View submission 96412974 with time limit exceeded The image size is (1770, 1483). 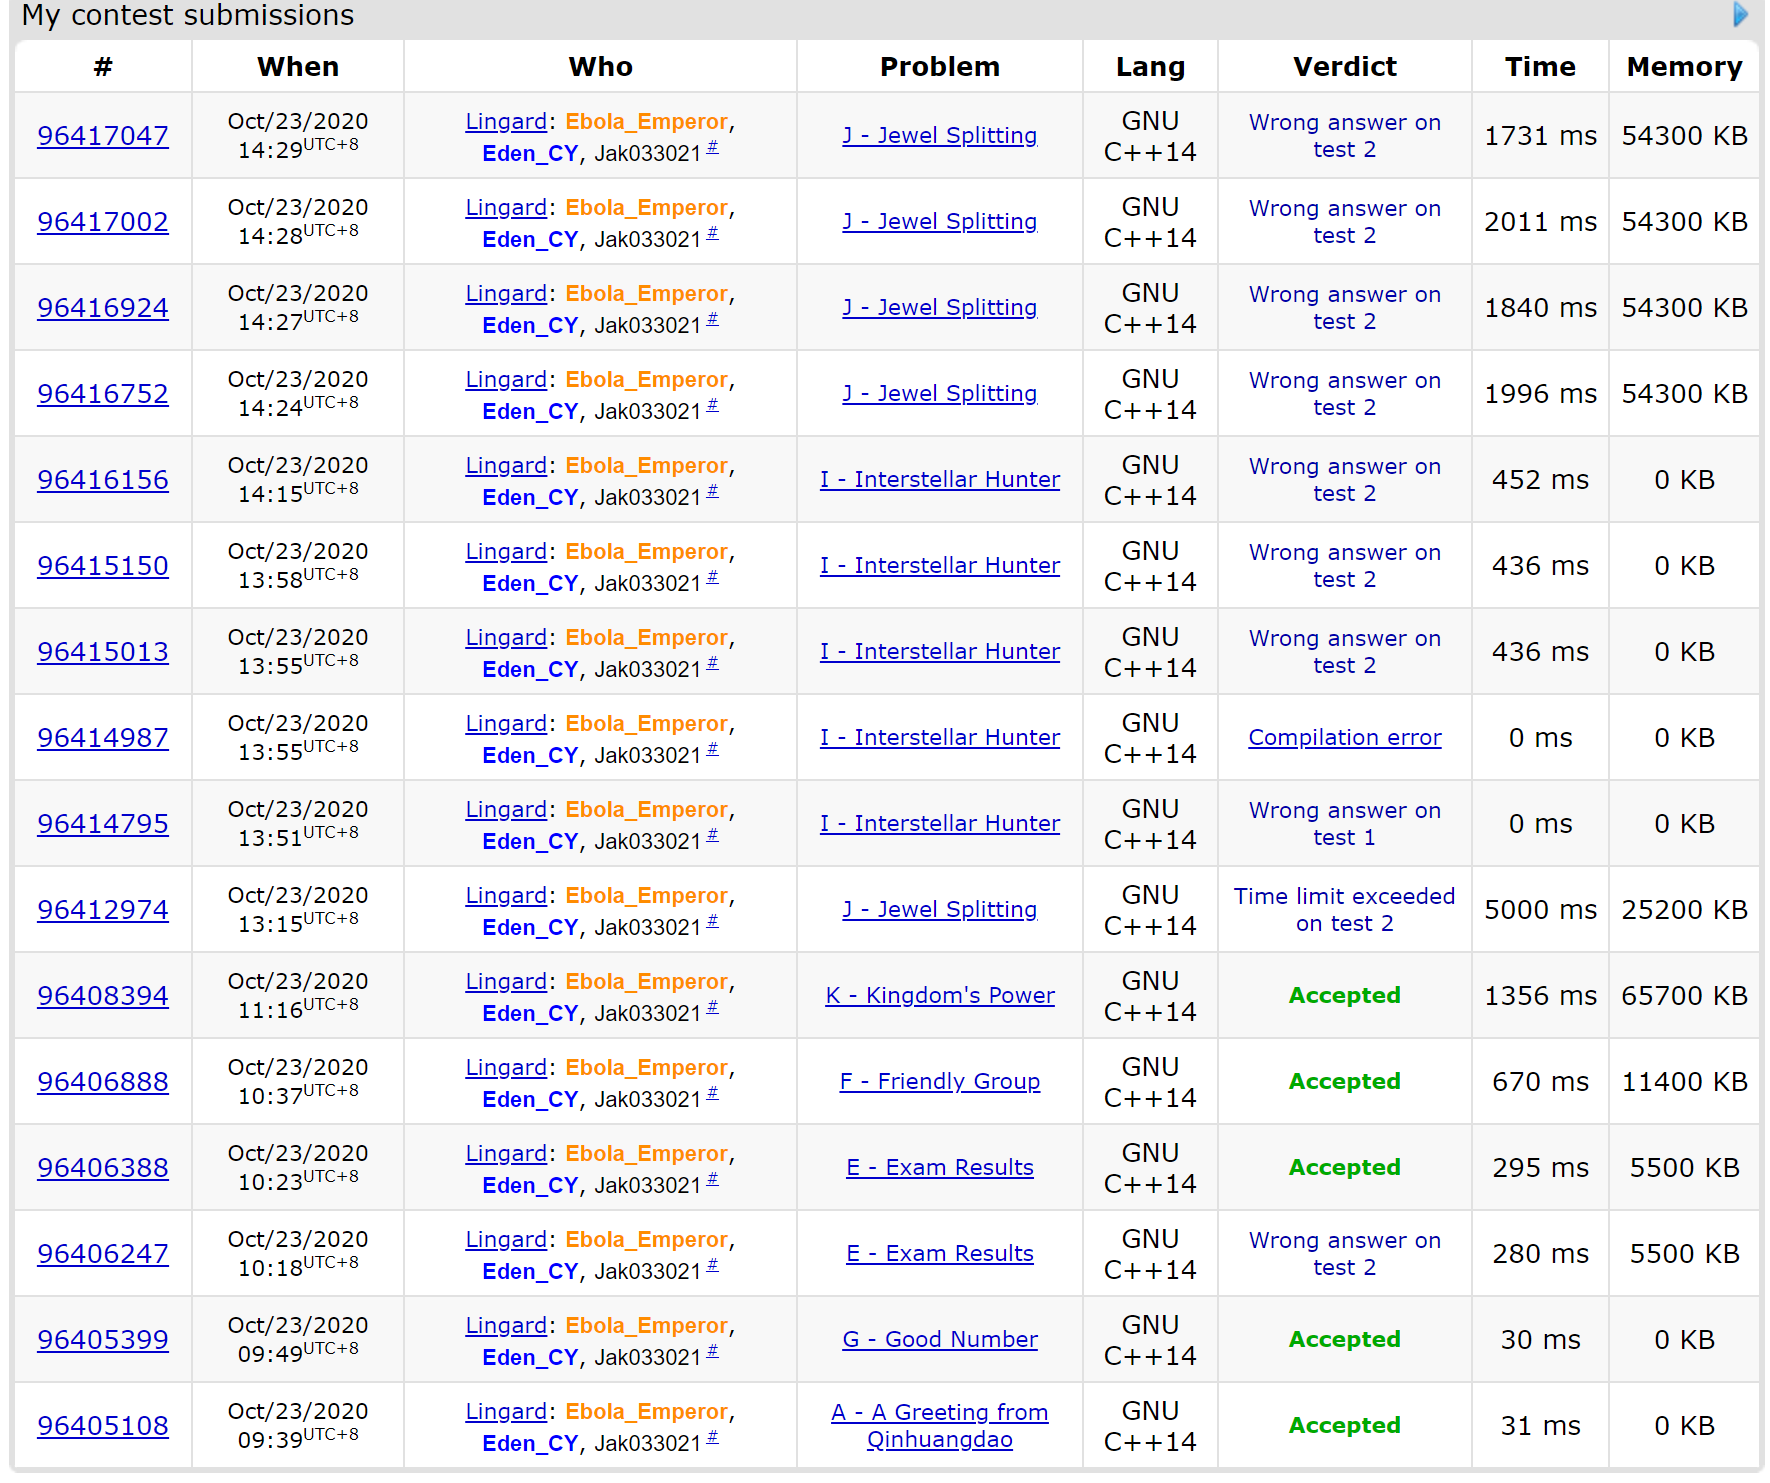pos(103,910)
